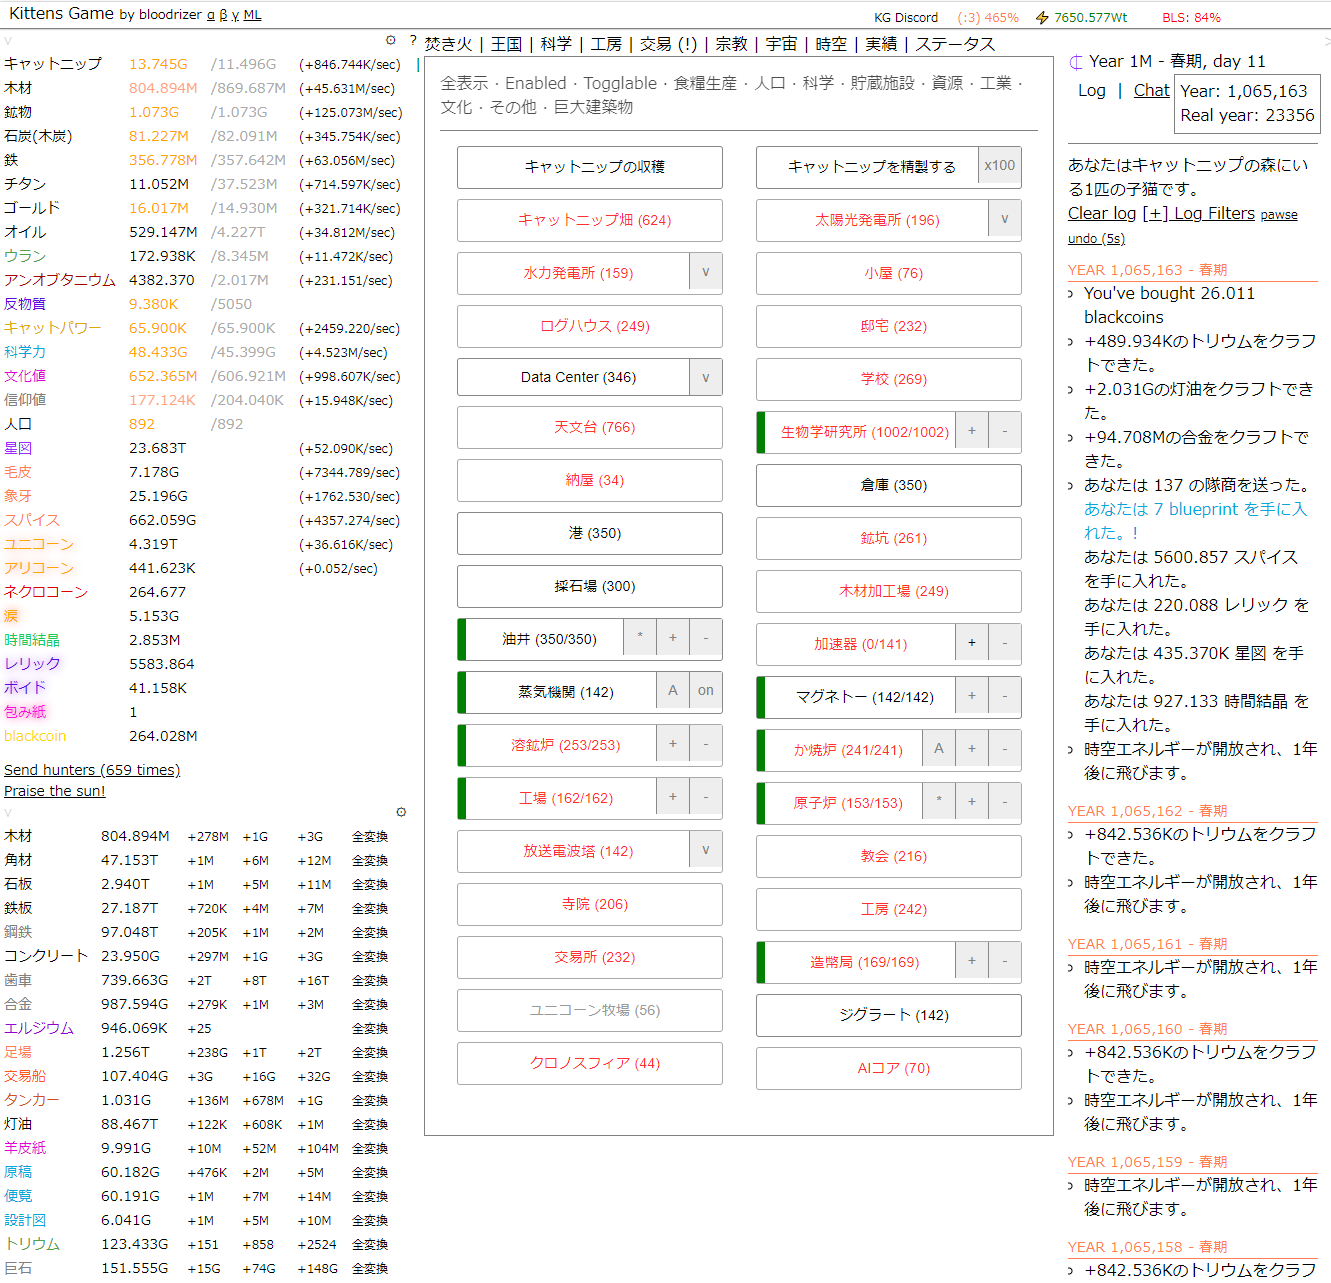Viewport: 1331px width, 1283px height.
Task: Open options via the gear icon near tabs
Action: 390,39
